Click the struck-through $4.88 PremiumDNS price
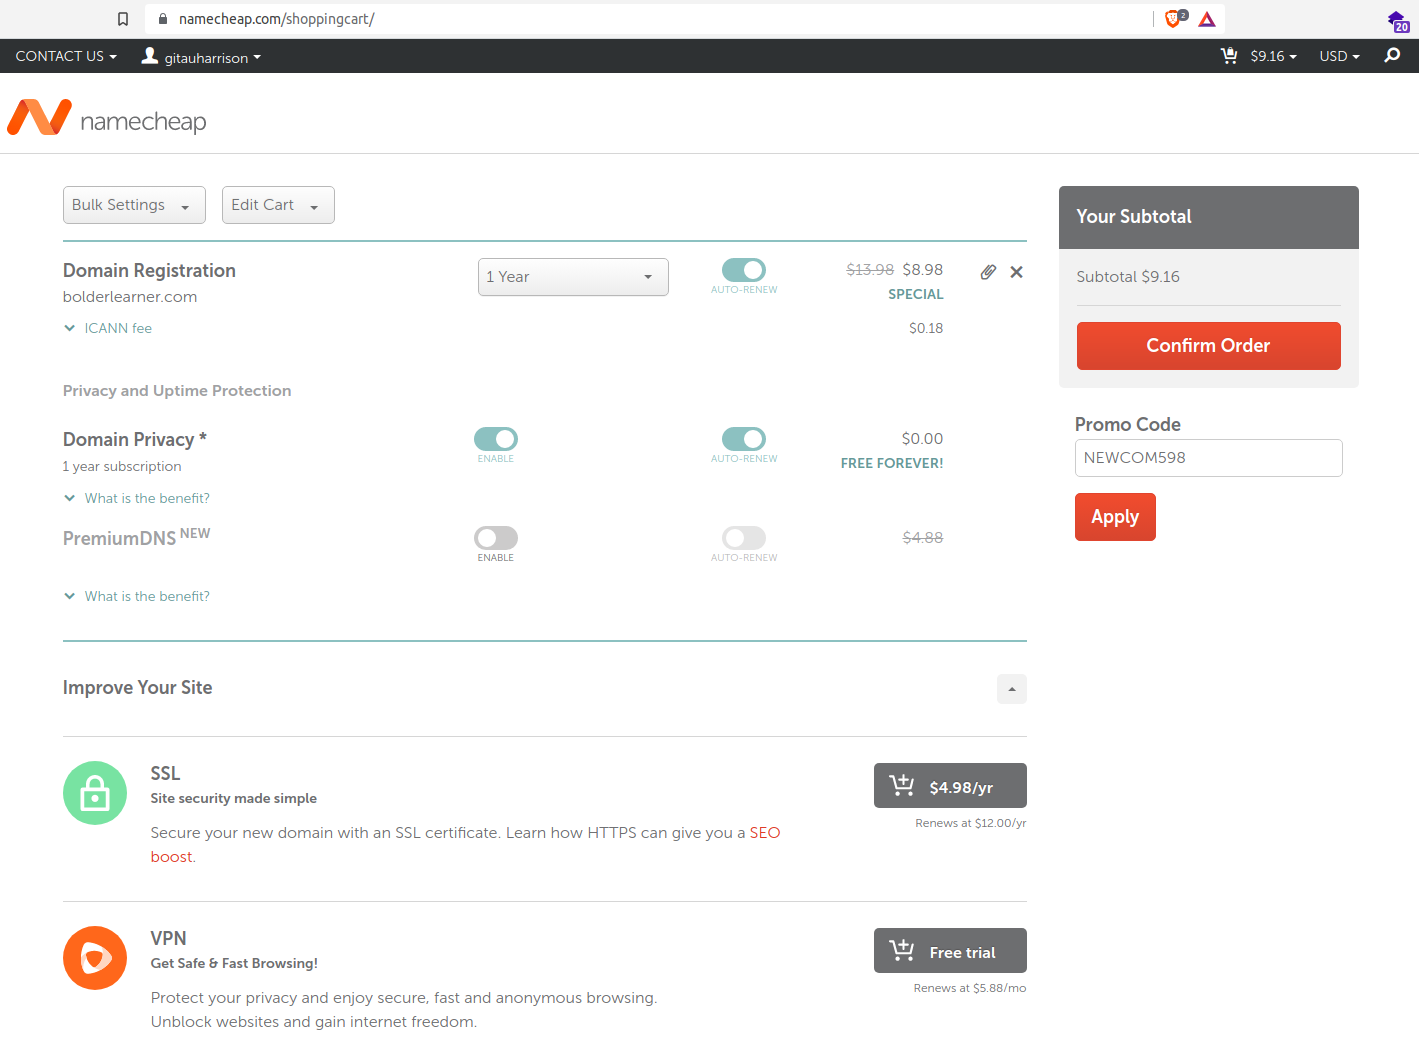The height and width of the screenshot is (1040, 1419). pyautogui.click(x=923, y=538)
